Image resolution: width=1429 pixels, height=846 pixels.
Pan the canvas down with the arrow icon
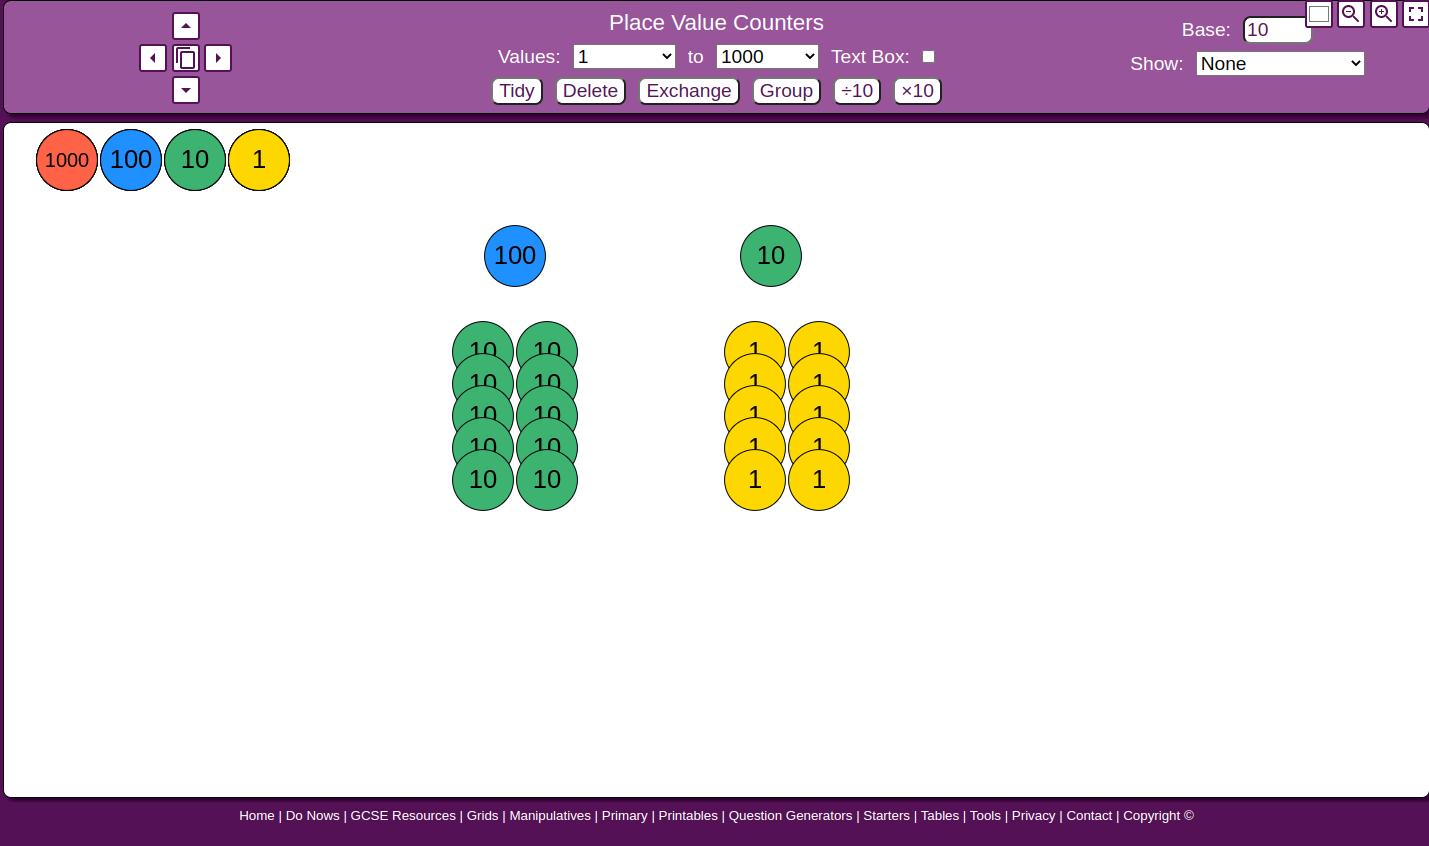185,90
